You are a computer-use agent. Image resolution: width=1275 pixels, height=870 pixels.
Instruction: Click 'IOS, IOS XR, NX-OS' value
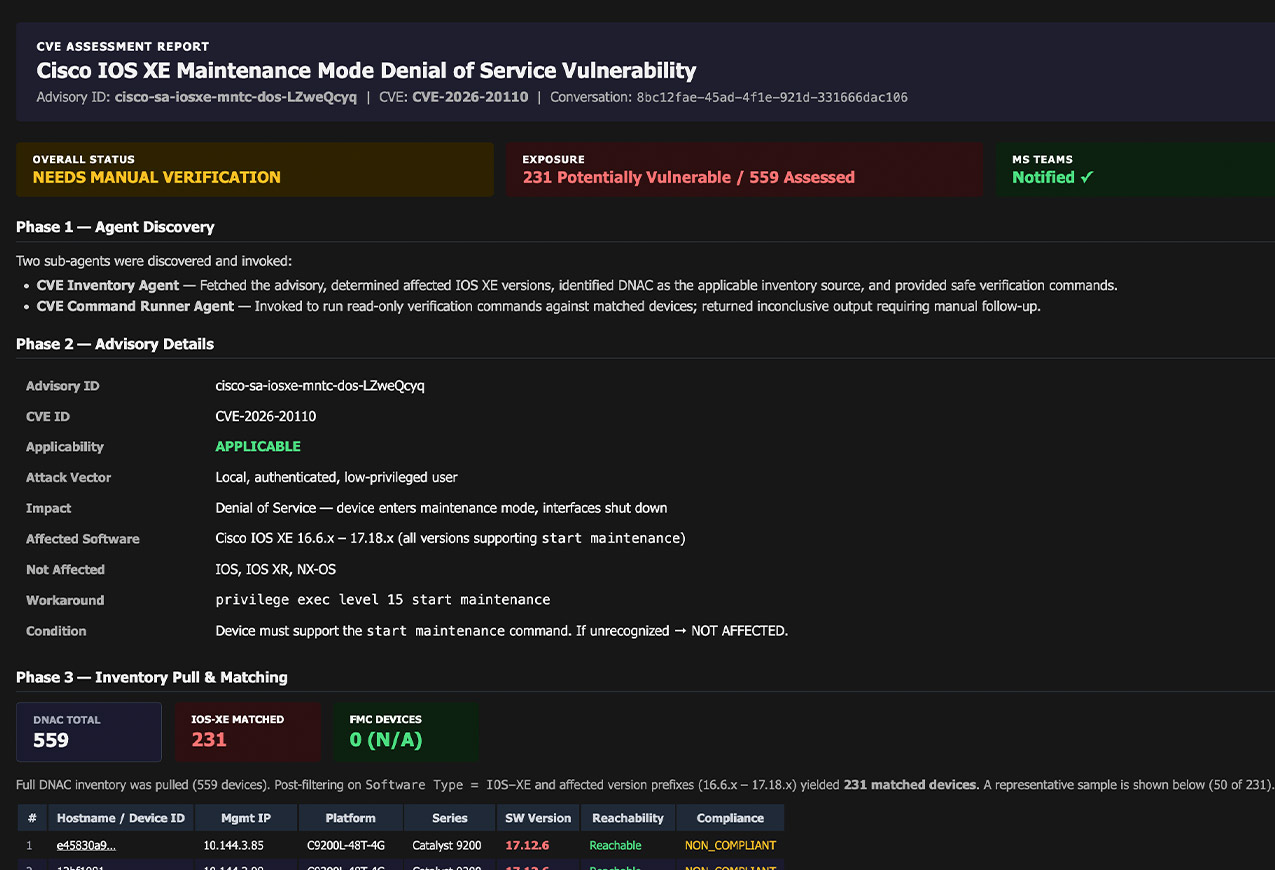coord(276,570)
